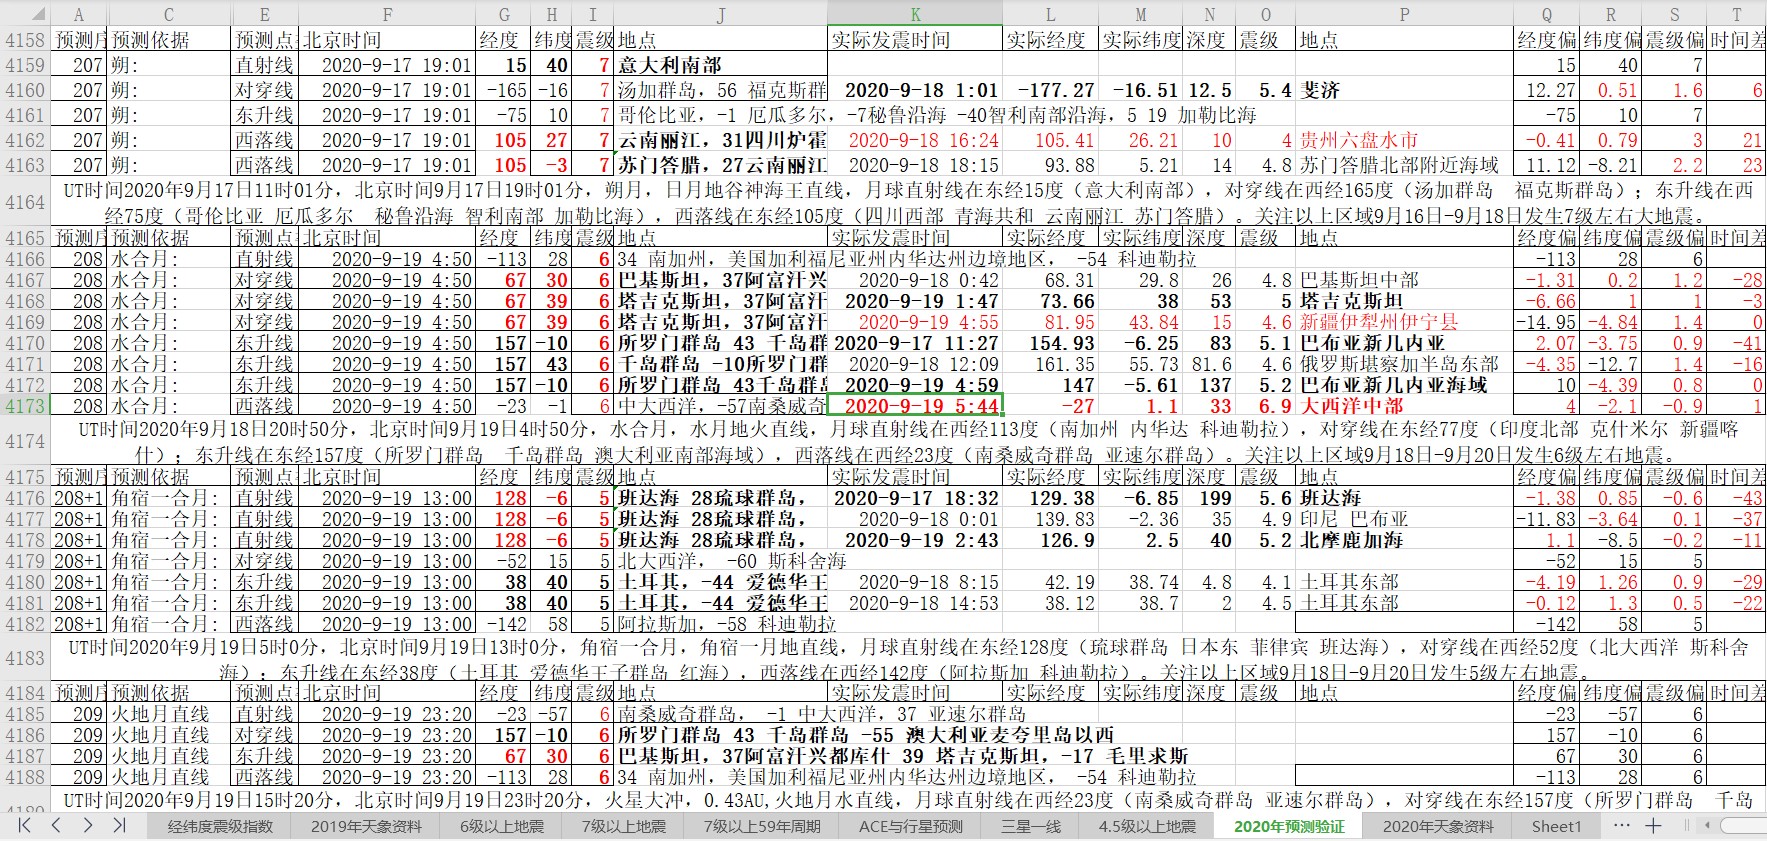Open the 7级以上59年周期 sheet tab
Image resolution: width=1767 pixels, height=841 pixels.
pyautogui.click(x=761, y=826)
